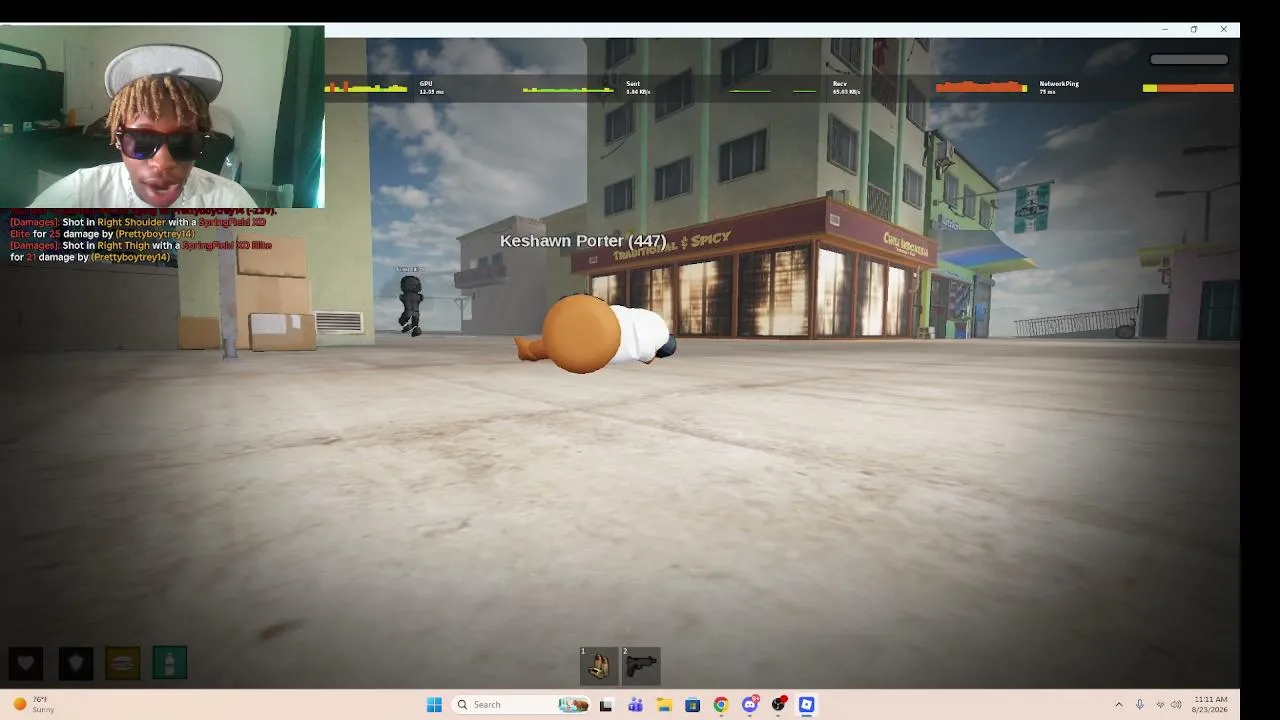Open Discord from the taskbar
Viewport: 1280px width, 720px height.
coord(750,705)
